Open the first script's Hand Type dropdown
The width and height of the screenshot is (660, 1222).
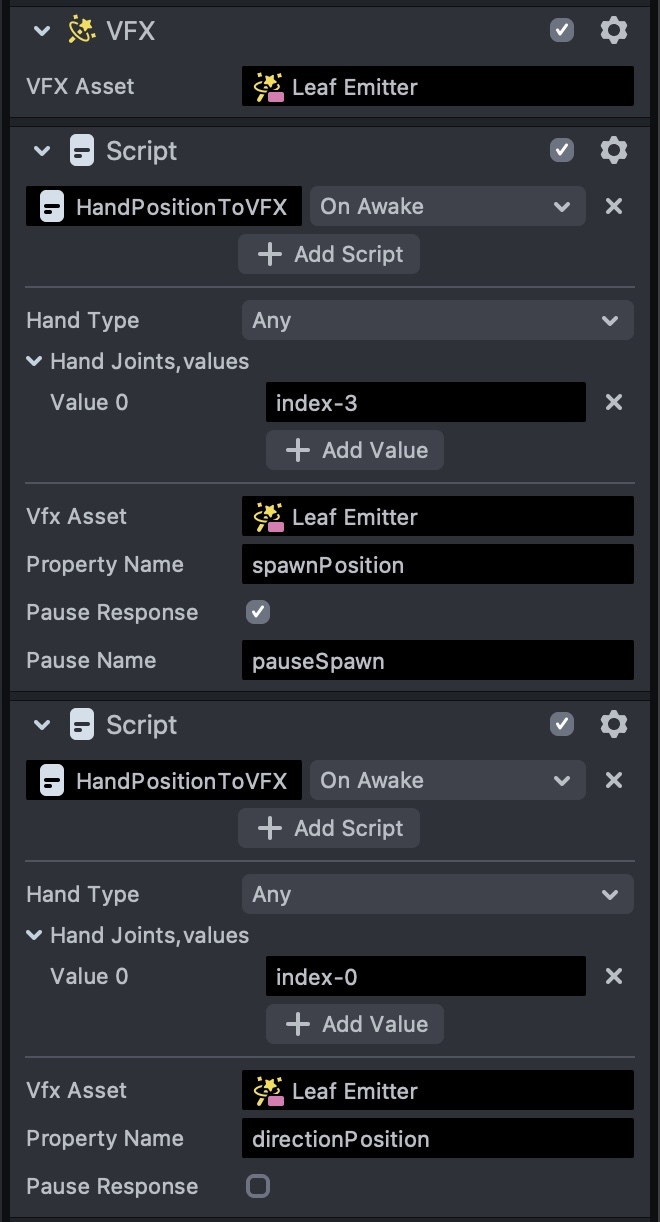coord(437,321)
